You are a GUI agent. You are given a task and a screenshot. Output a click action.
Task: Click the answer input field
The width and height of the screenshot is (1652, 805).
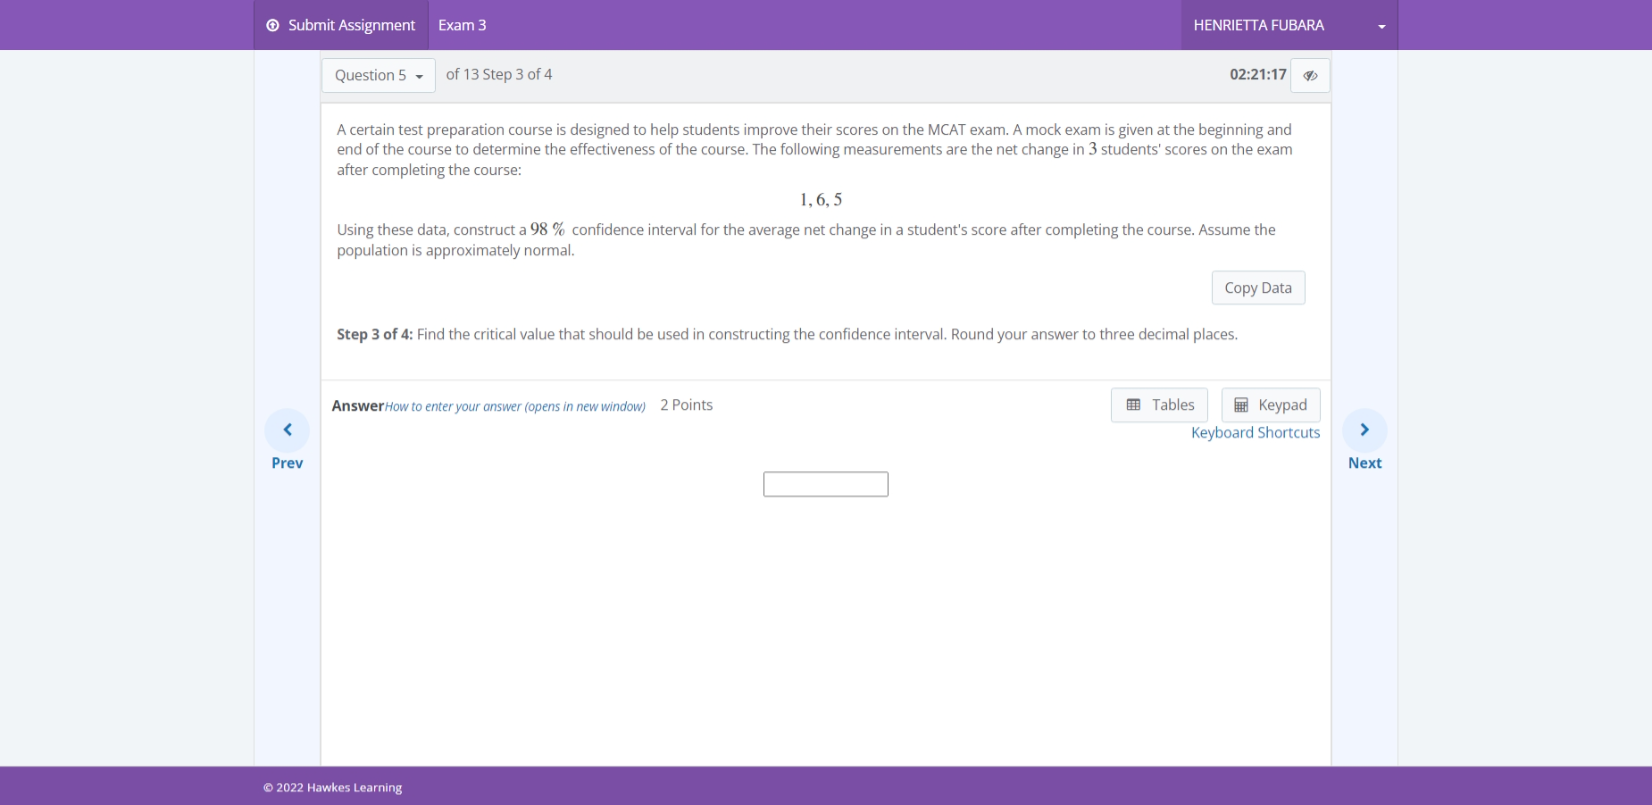pos(826,484)
